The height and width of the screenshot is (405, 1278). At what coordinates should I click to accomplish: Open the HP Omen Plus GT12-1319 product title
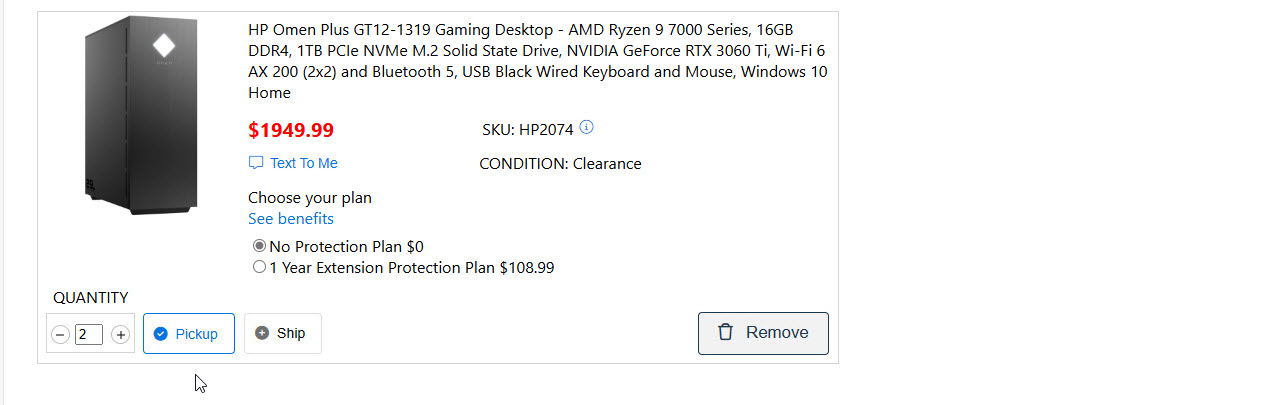pyautogui.click(x=538, y=61)
